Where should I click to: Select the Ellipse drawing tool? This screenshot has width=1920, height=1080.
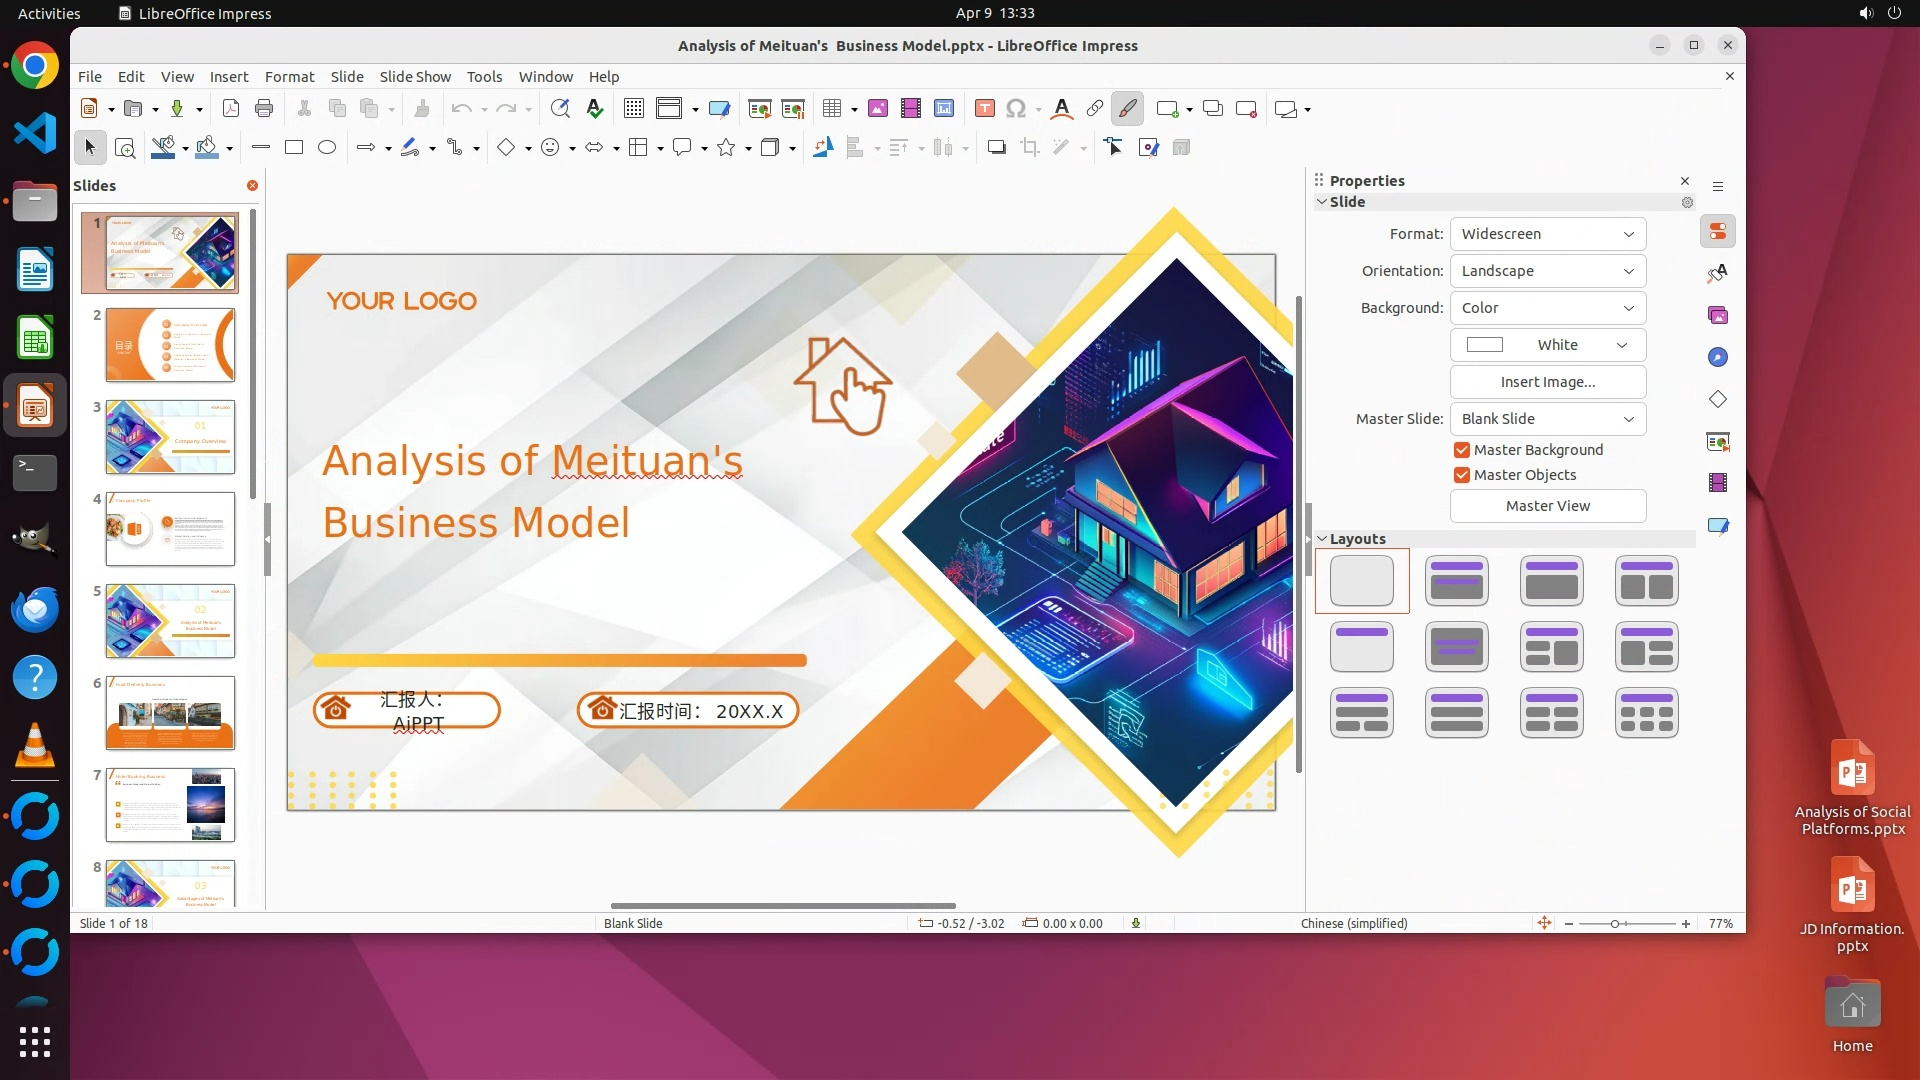[x=327, y=148]
